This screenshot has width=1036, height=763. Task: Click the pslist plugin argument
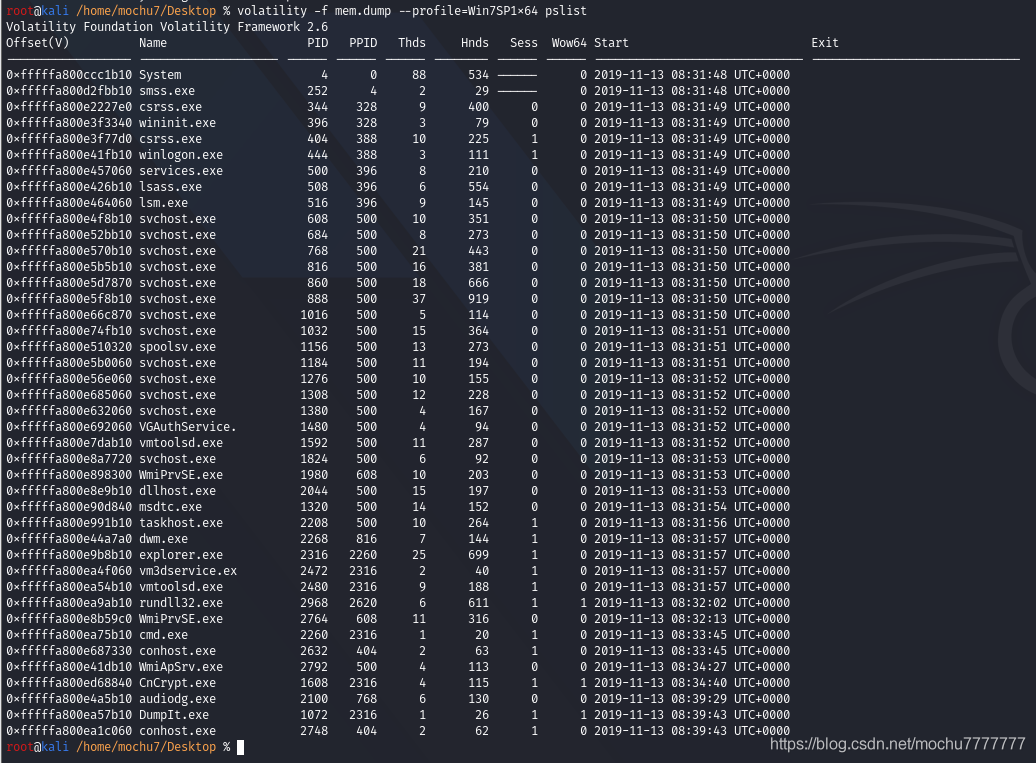tap(566, 11)
